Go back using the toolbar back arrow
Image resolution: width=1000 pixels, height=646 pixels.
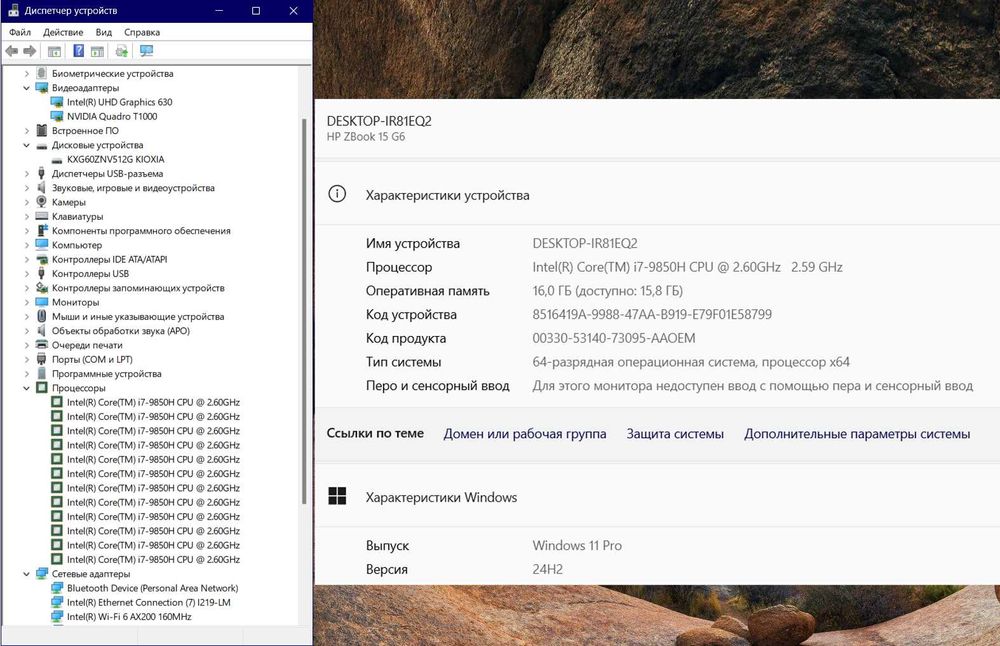[11, 51]
